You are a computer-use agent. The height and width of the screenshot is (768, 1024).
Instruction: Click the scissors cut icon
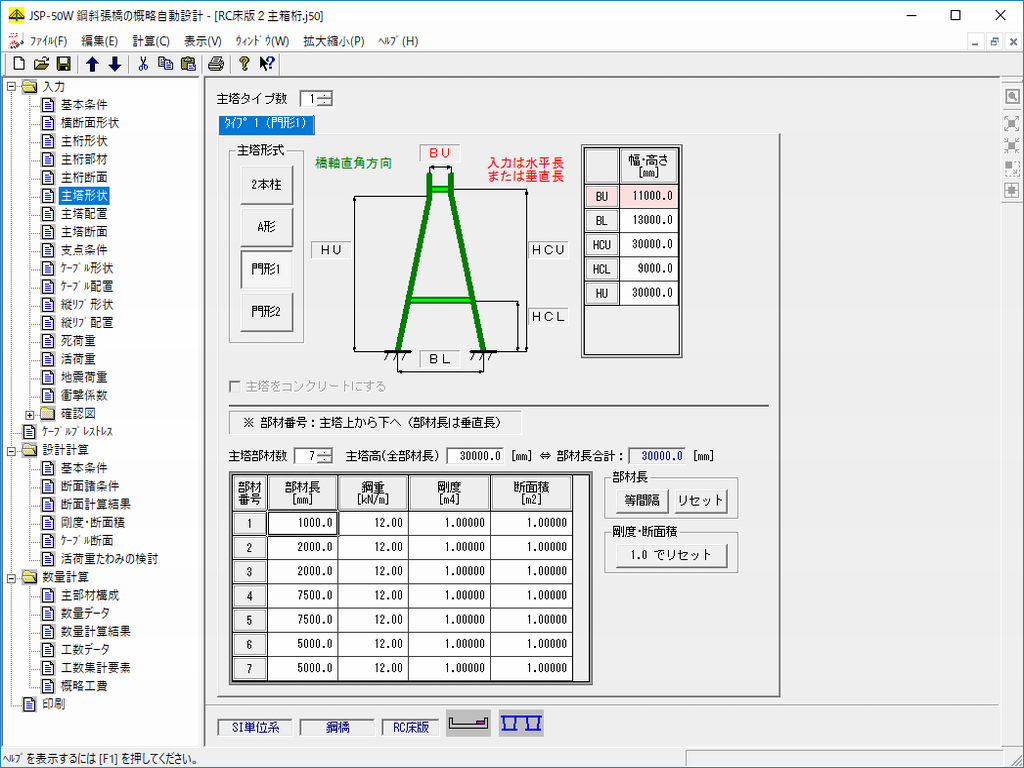143,64
